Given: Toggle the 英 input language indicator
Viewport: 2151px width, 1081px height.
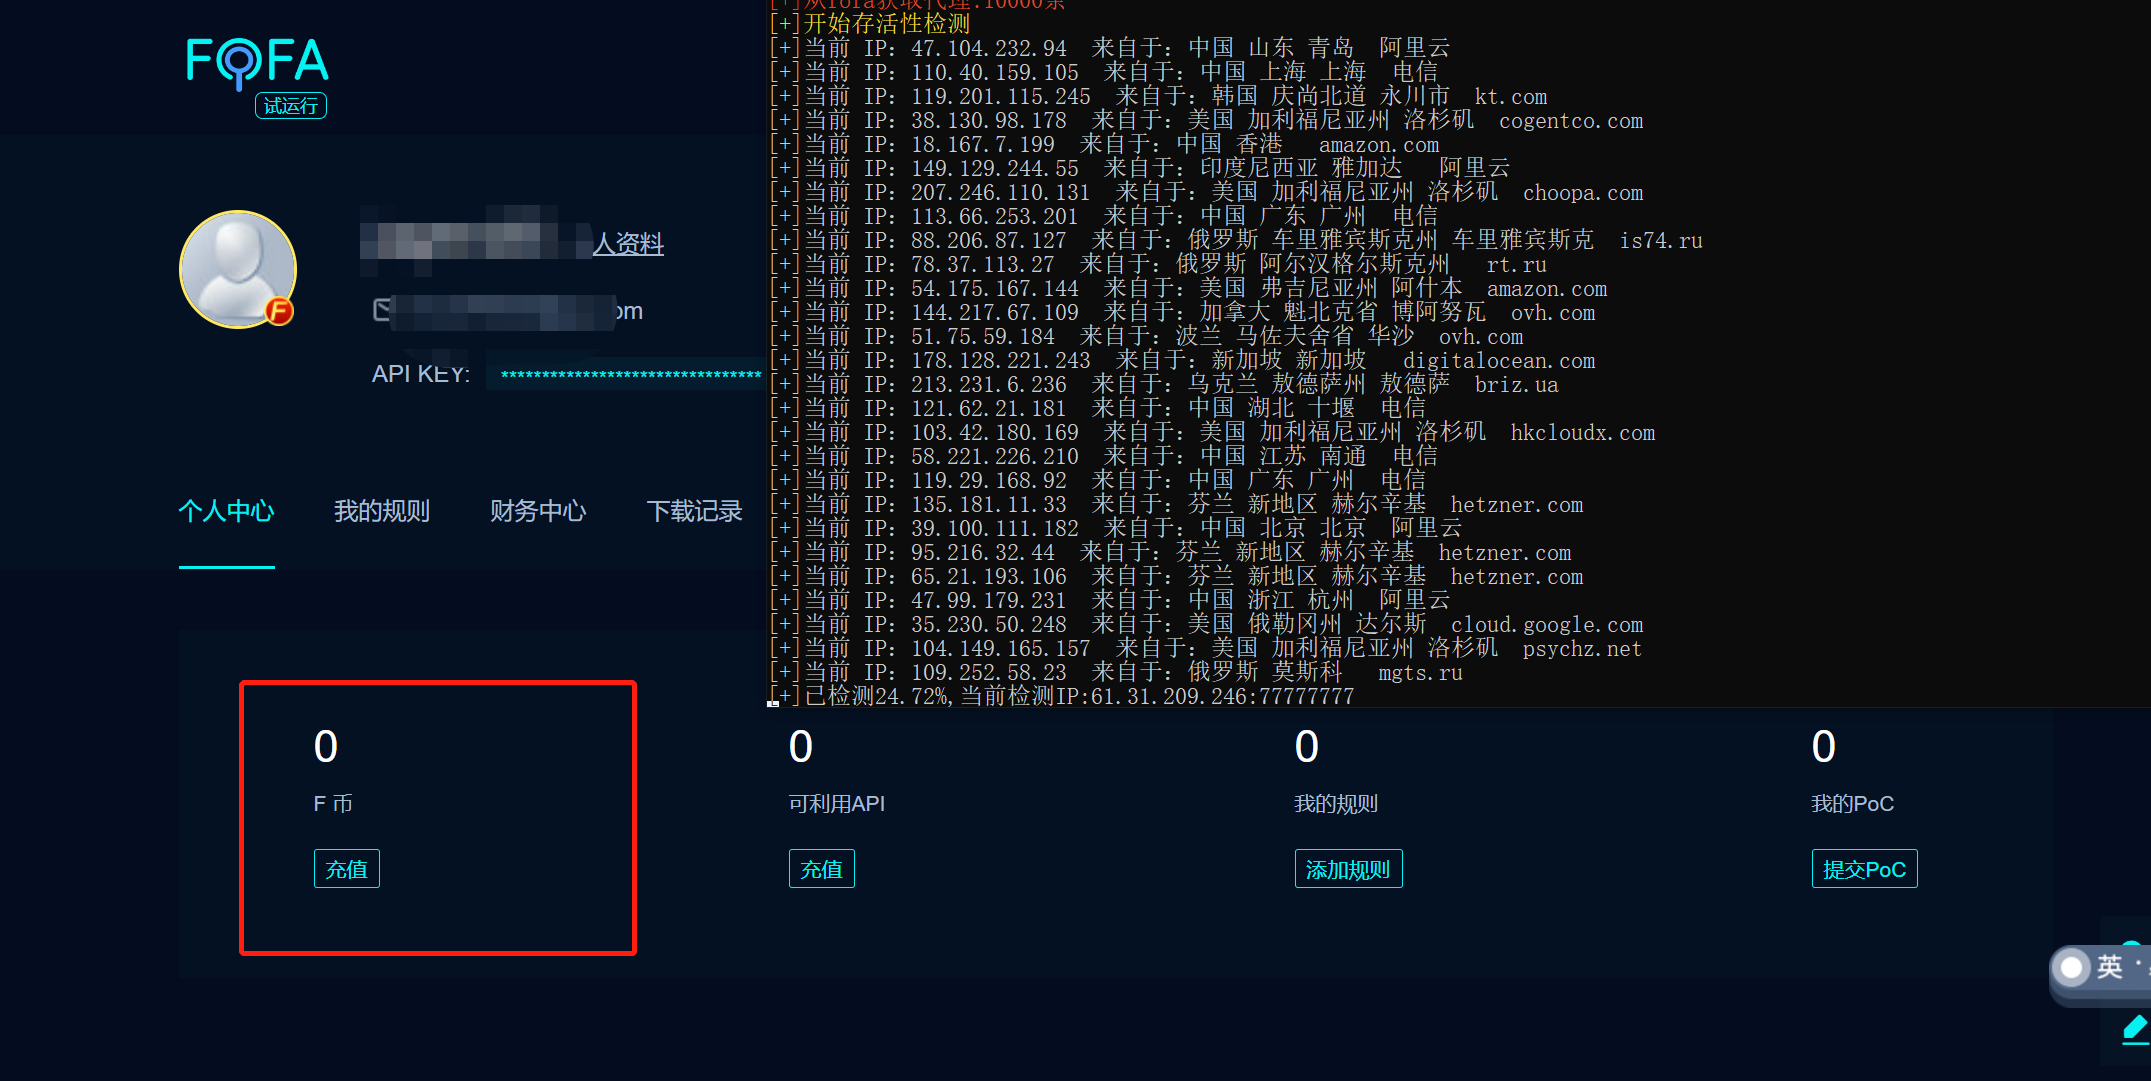Looking at the screenshot, I should [2109, 967].
